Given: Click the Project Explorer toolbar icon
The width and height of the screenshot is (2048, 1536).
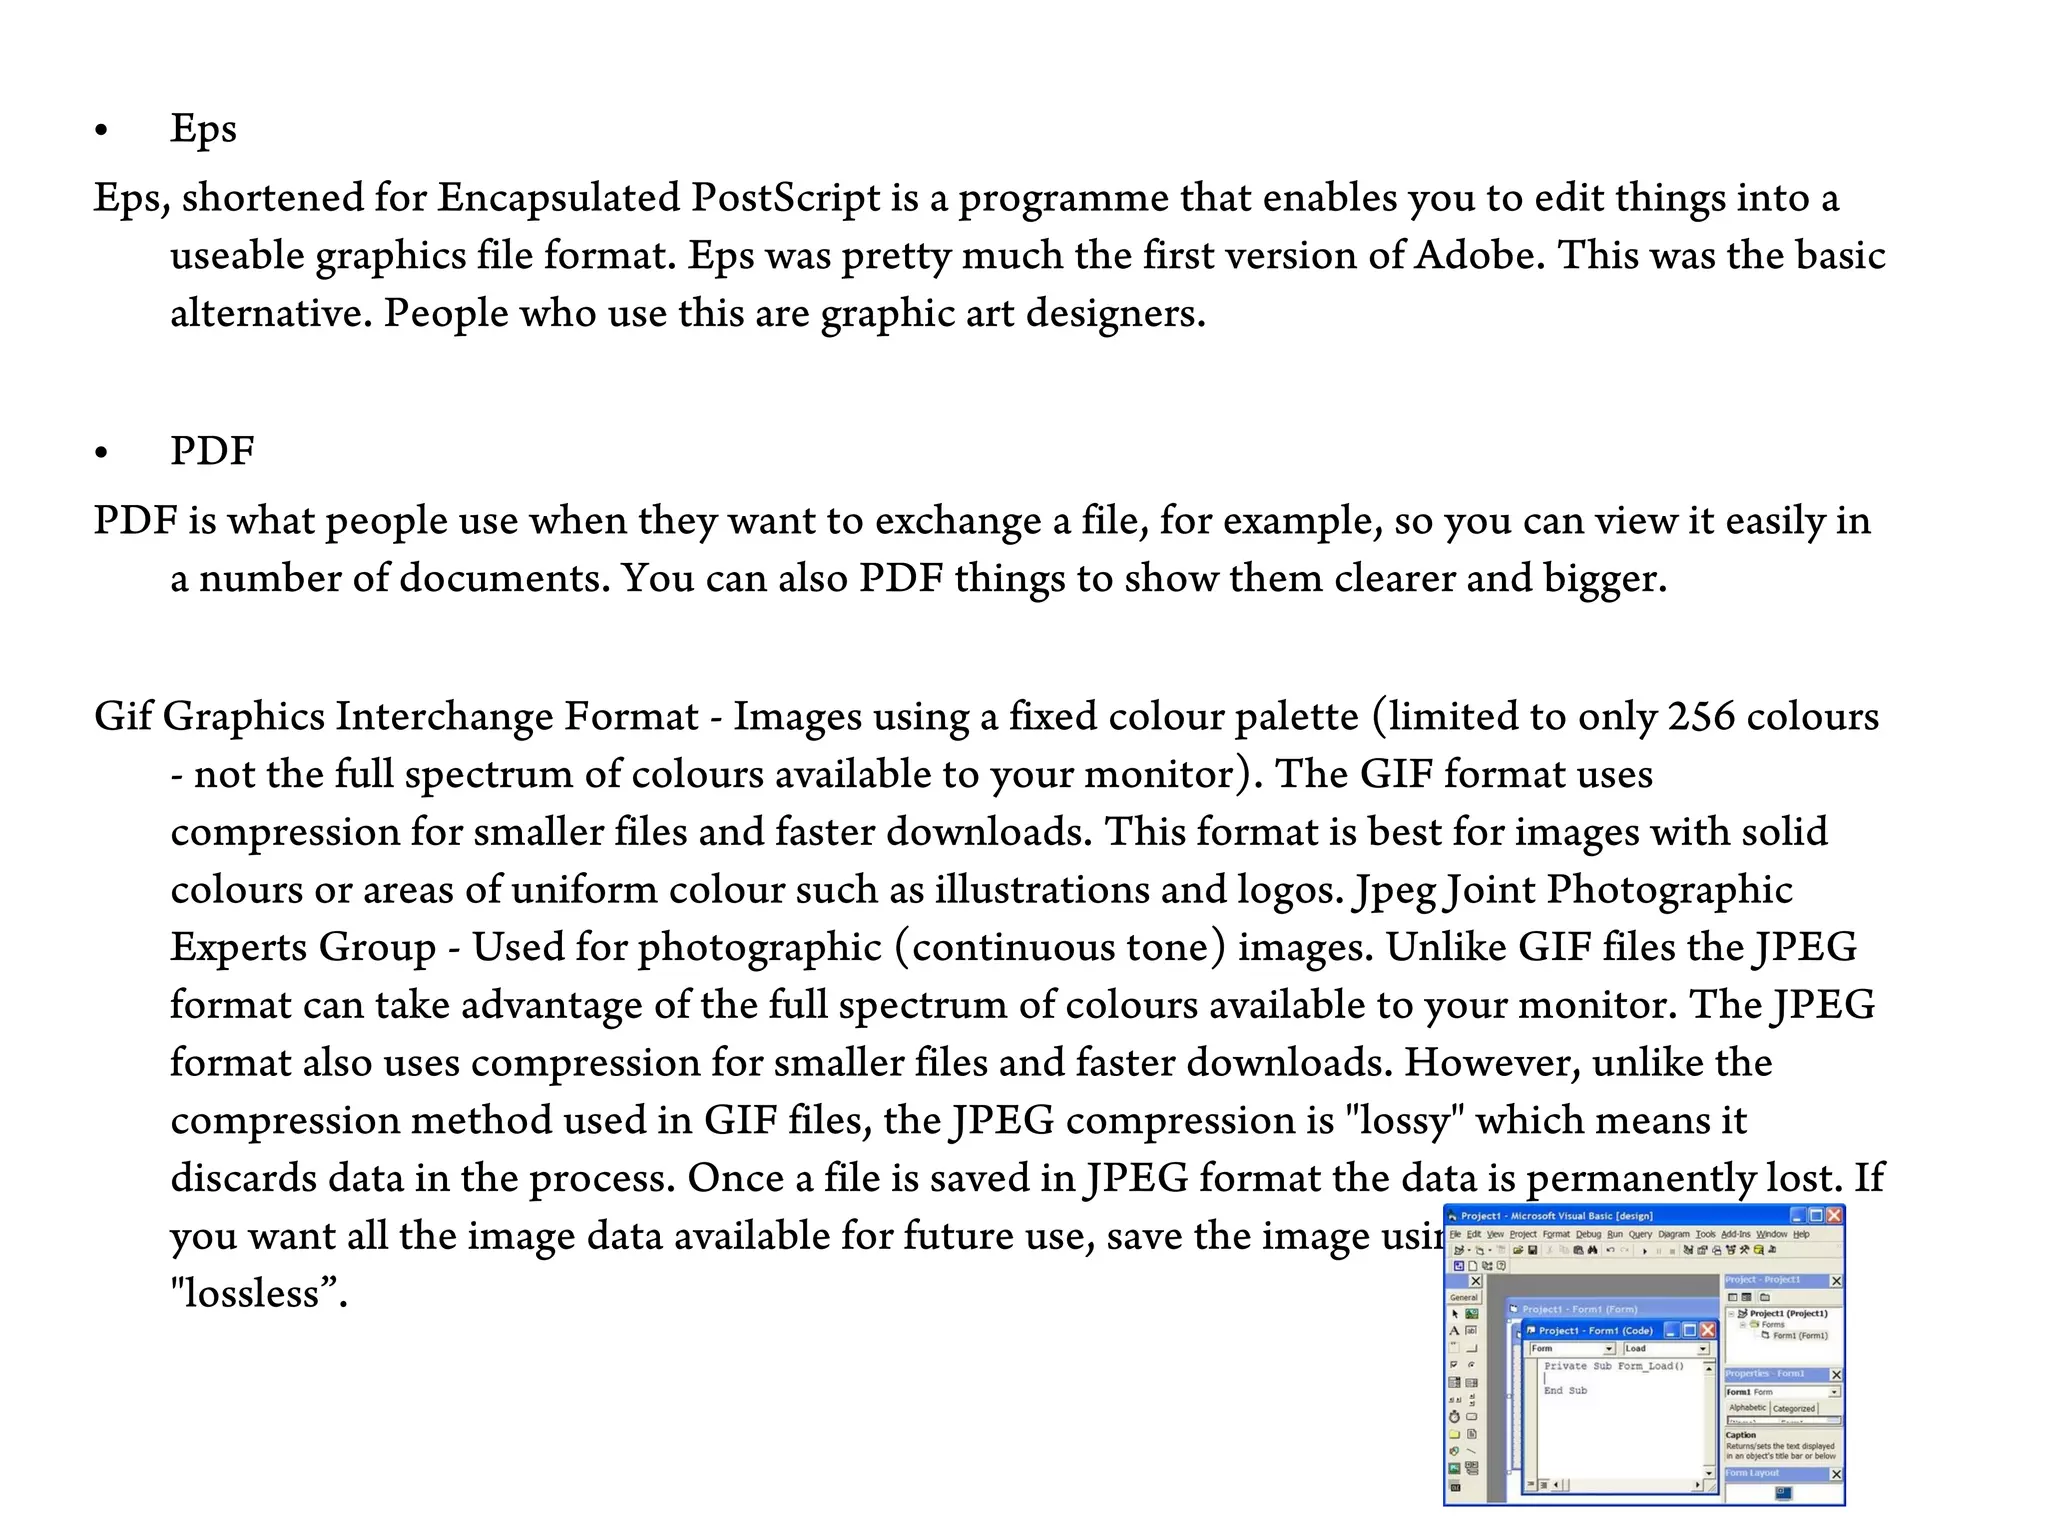Looking at the screenshot, I should (x=1688, y=1250).
